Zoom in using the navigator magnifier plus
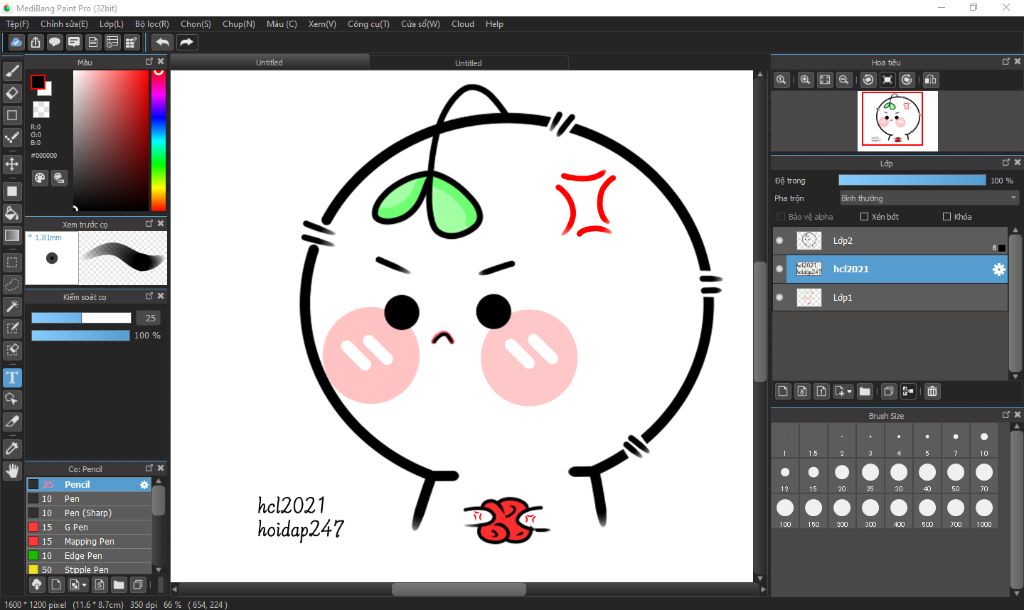Image resolution: width=1024 pixels, height=610 pixels. [x=805, y=80]
